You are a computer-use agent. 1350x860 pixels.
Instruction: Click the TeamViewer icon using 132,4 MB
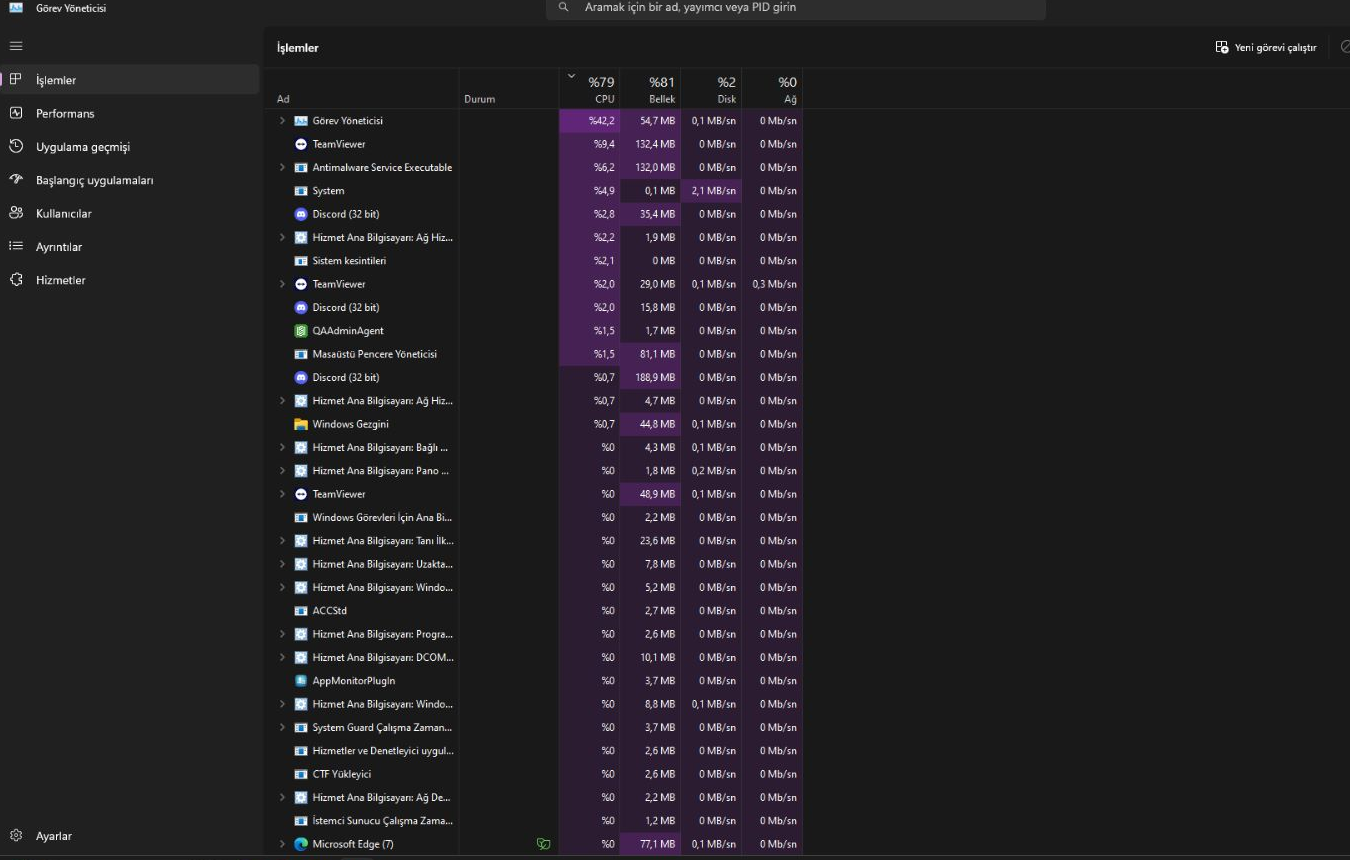click(301, 144)
